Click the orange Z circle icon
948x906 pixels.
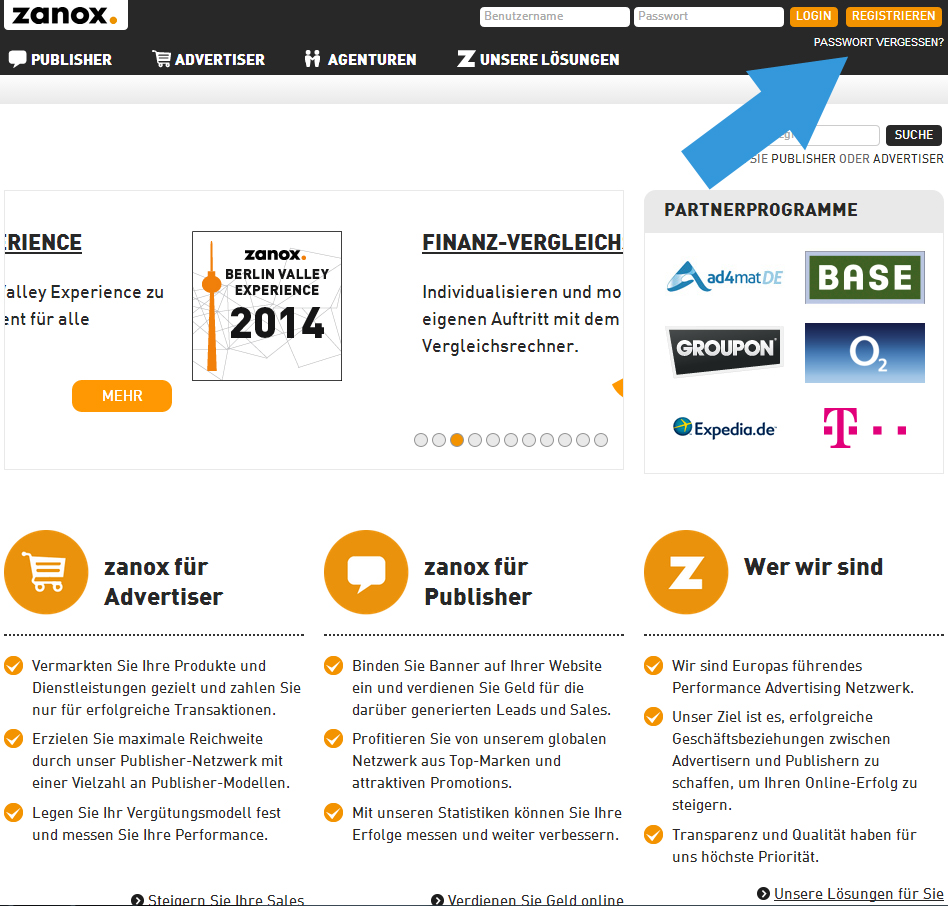point(686,572)
